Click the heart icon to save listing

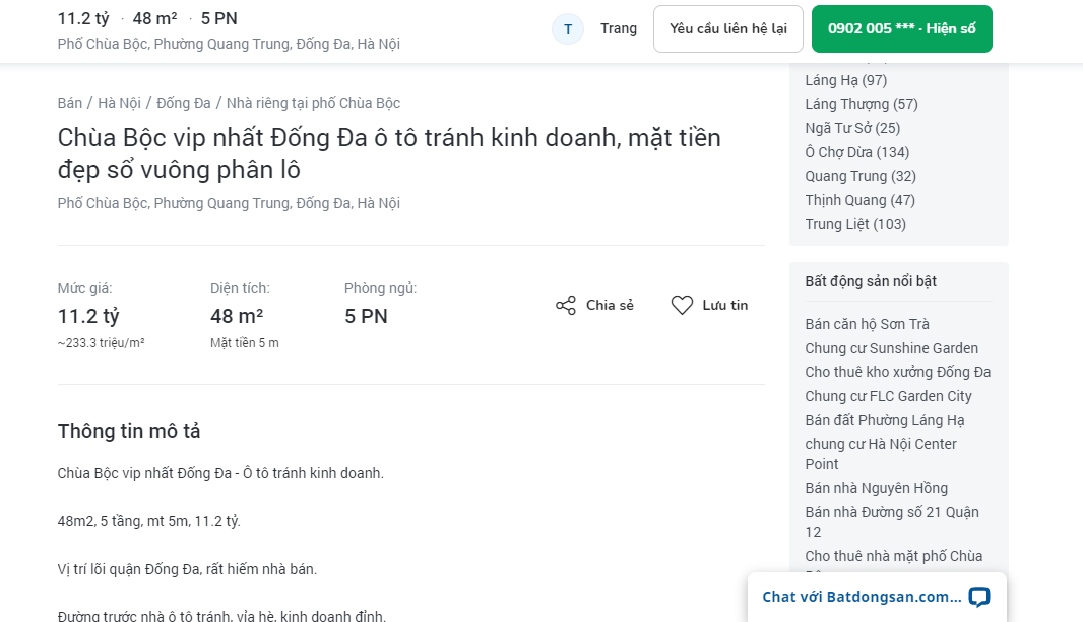(x=682, y=306)
